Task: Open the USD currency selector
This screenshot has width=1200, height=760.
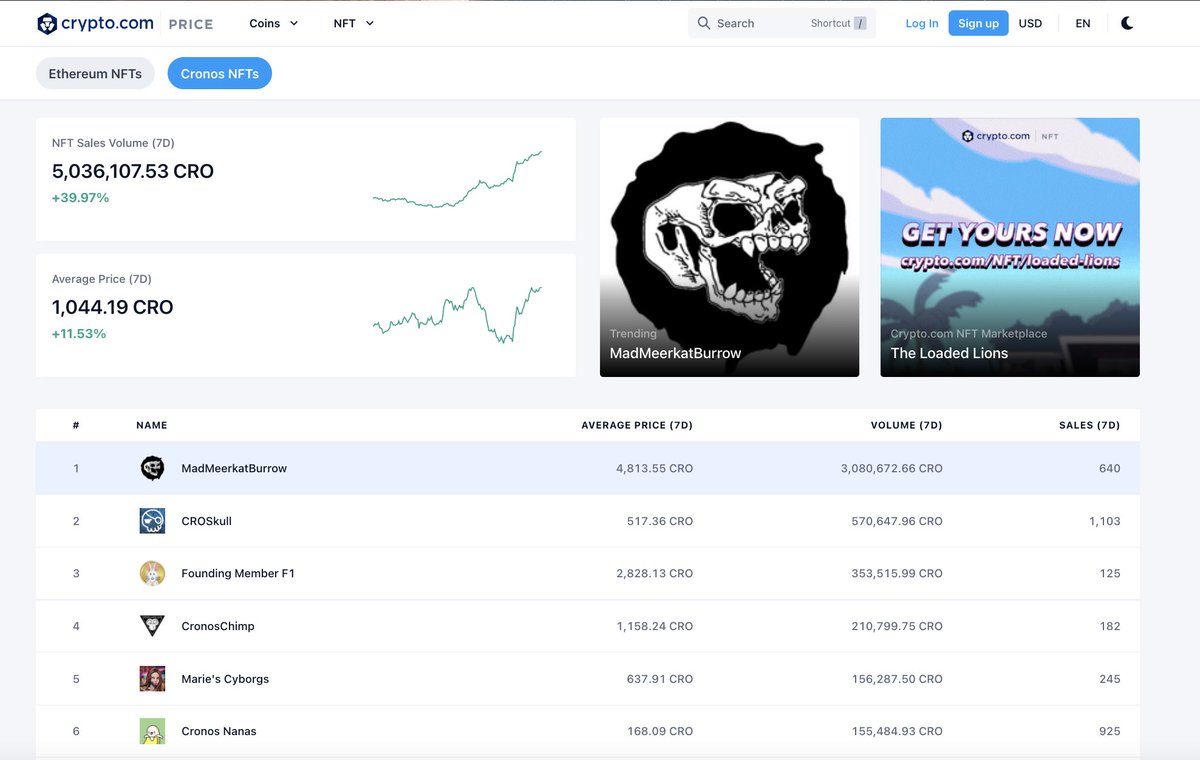Action: (x=1030, y=23)
